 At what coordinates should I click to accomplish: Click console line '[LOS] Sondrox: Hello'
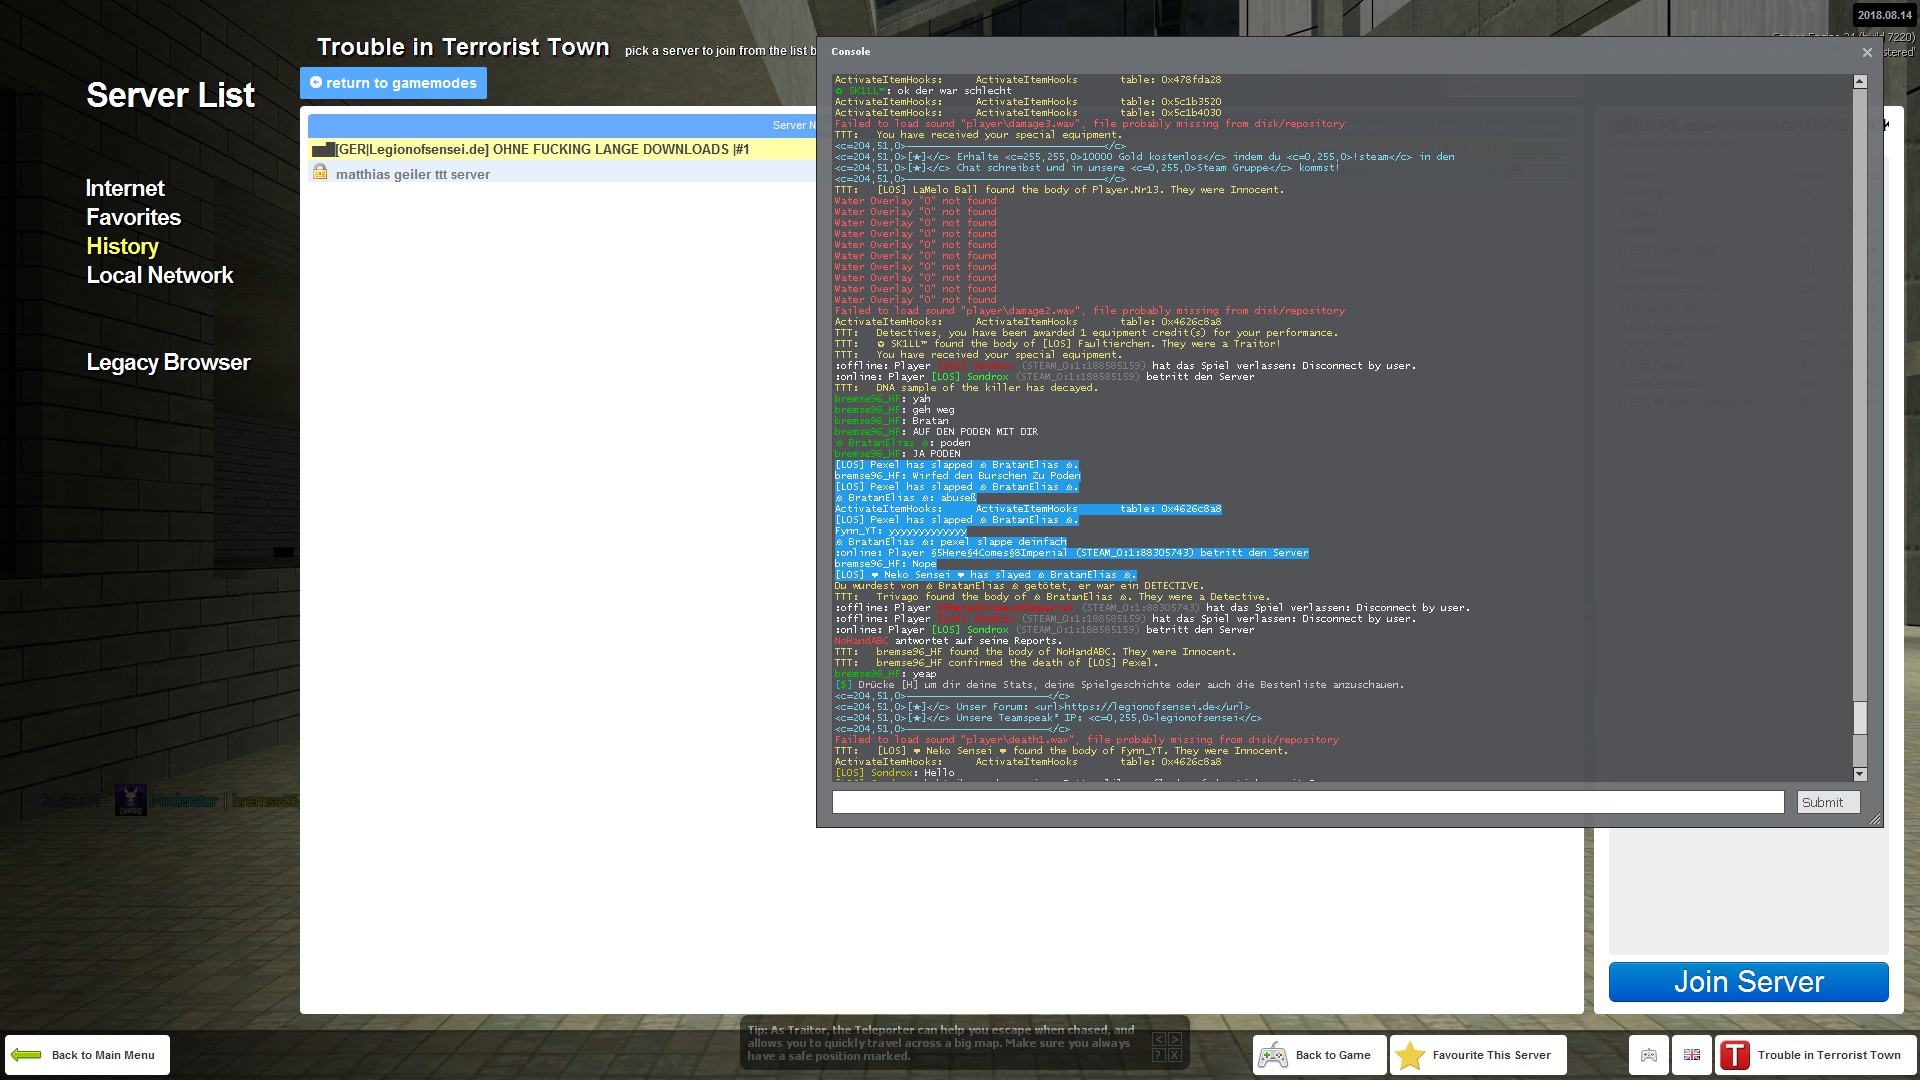(x=894, y=773)
